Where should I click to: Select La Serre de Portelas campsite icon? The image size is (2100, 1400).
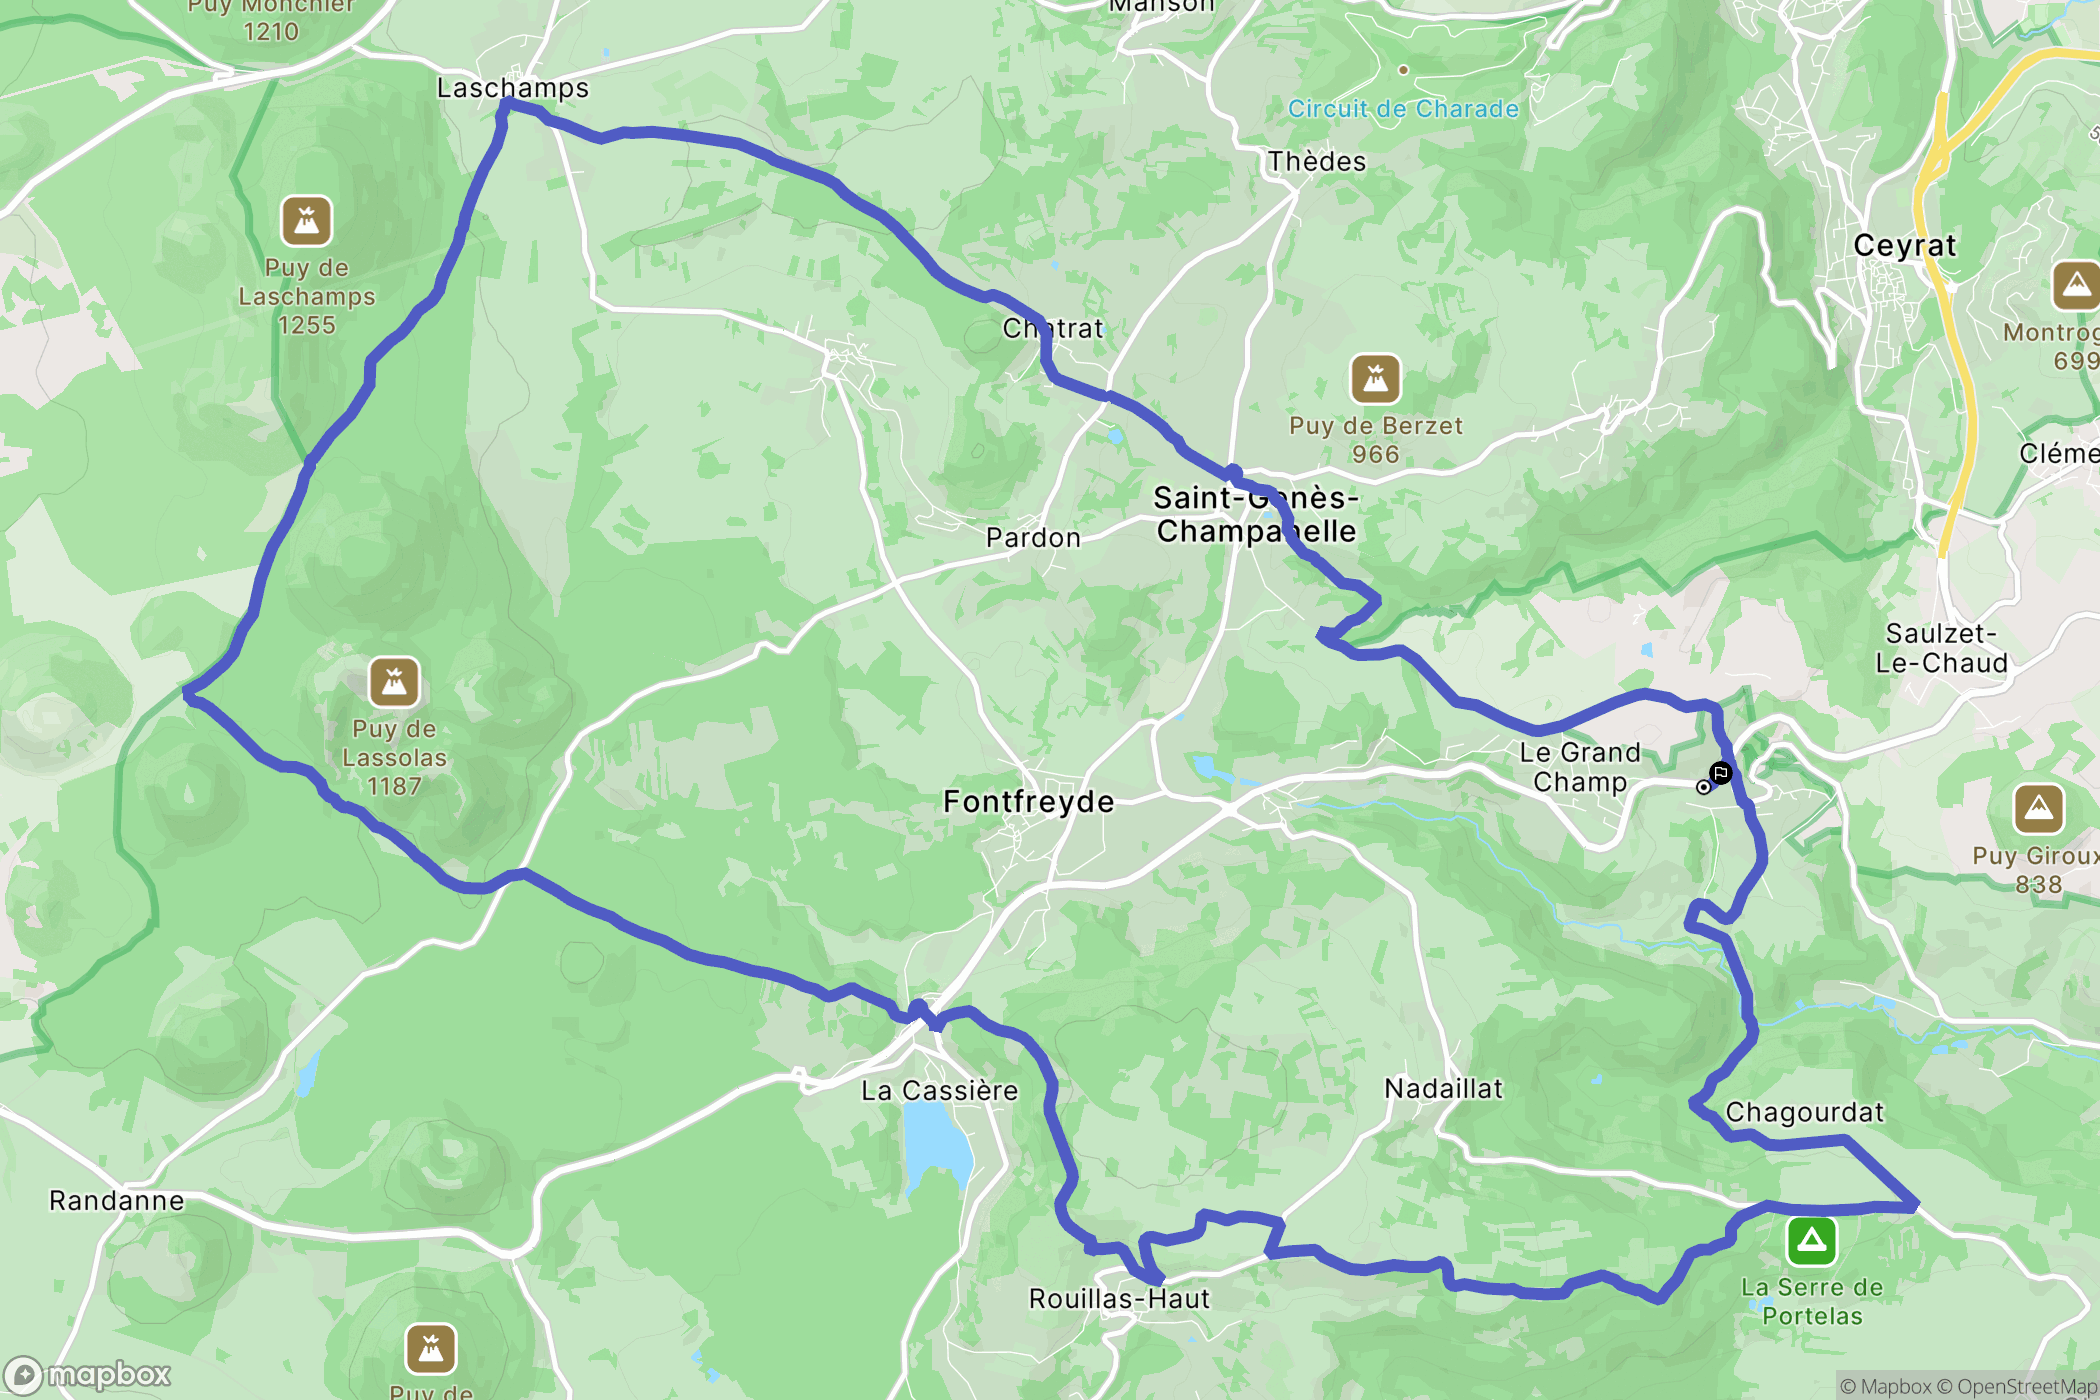(1812, 1241)
